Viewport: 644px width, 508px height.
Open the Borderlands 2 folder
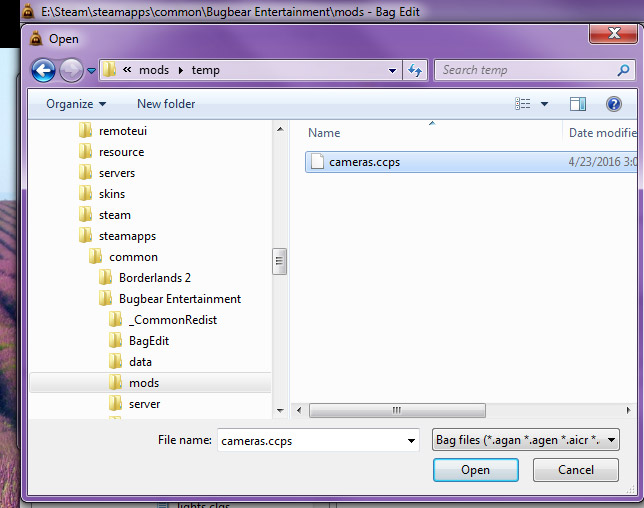click(x=155, y=278)
